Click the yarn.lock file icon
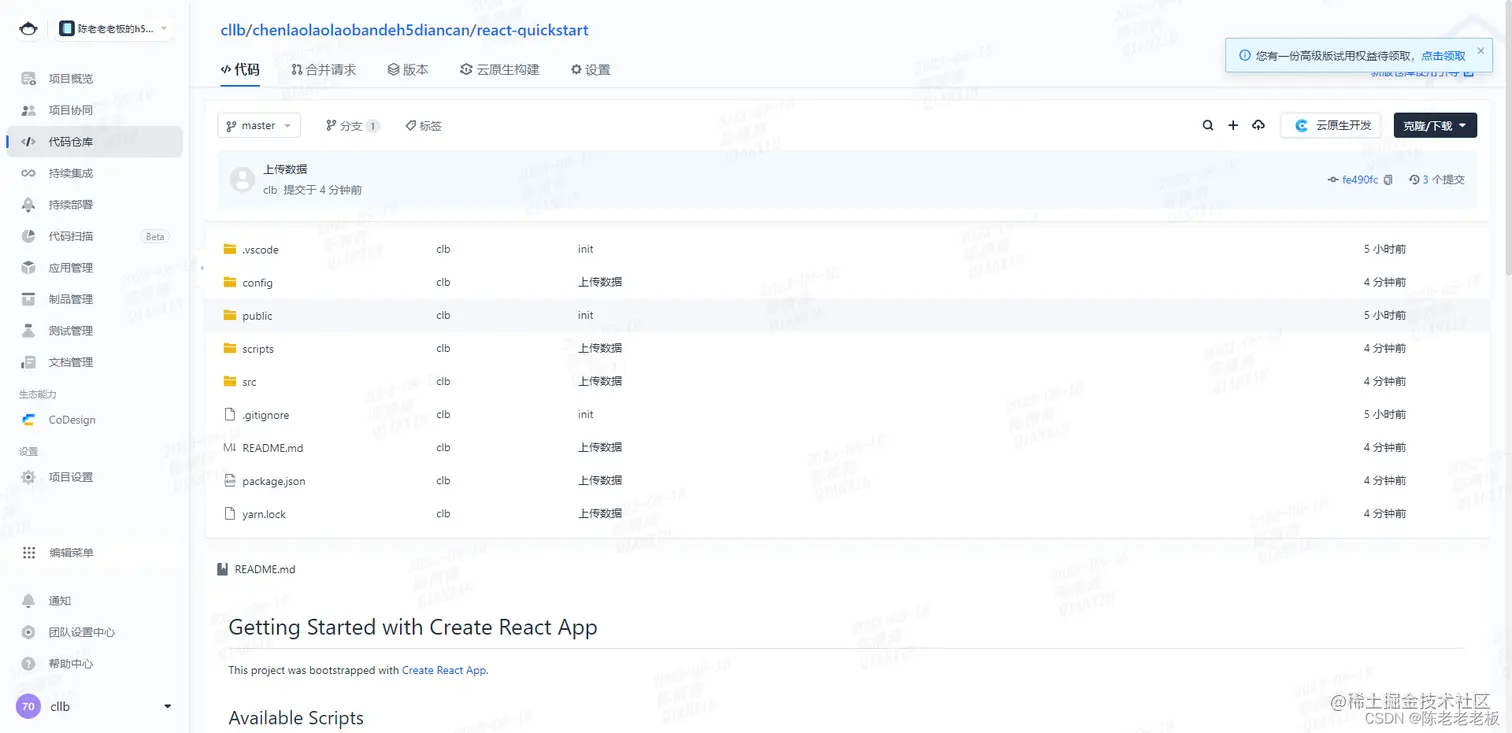1512x733 pixels. [230, 513]
